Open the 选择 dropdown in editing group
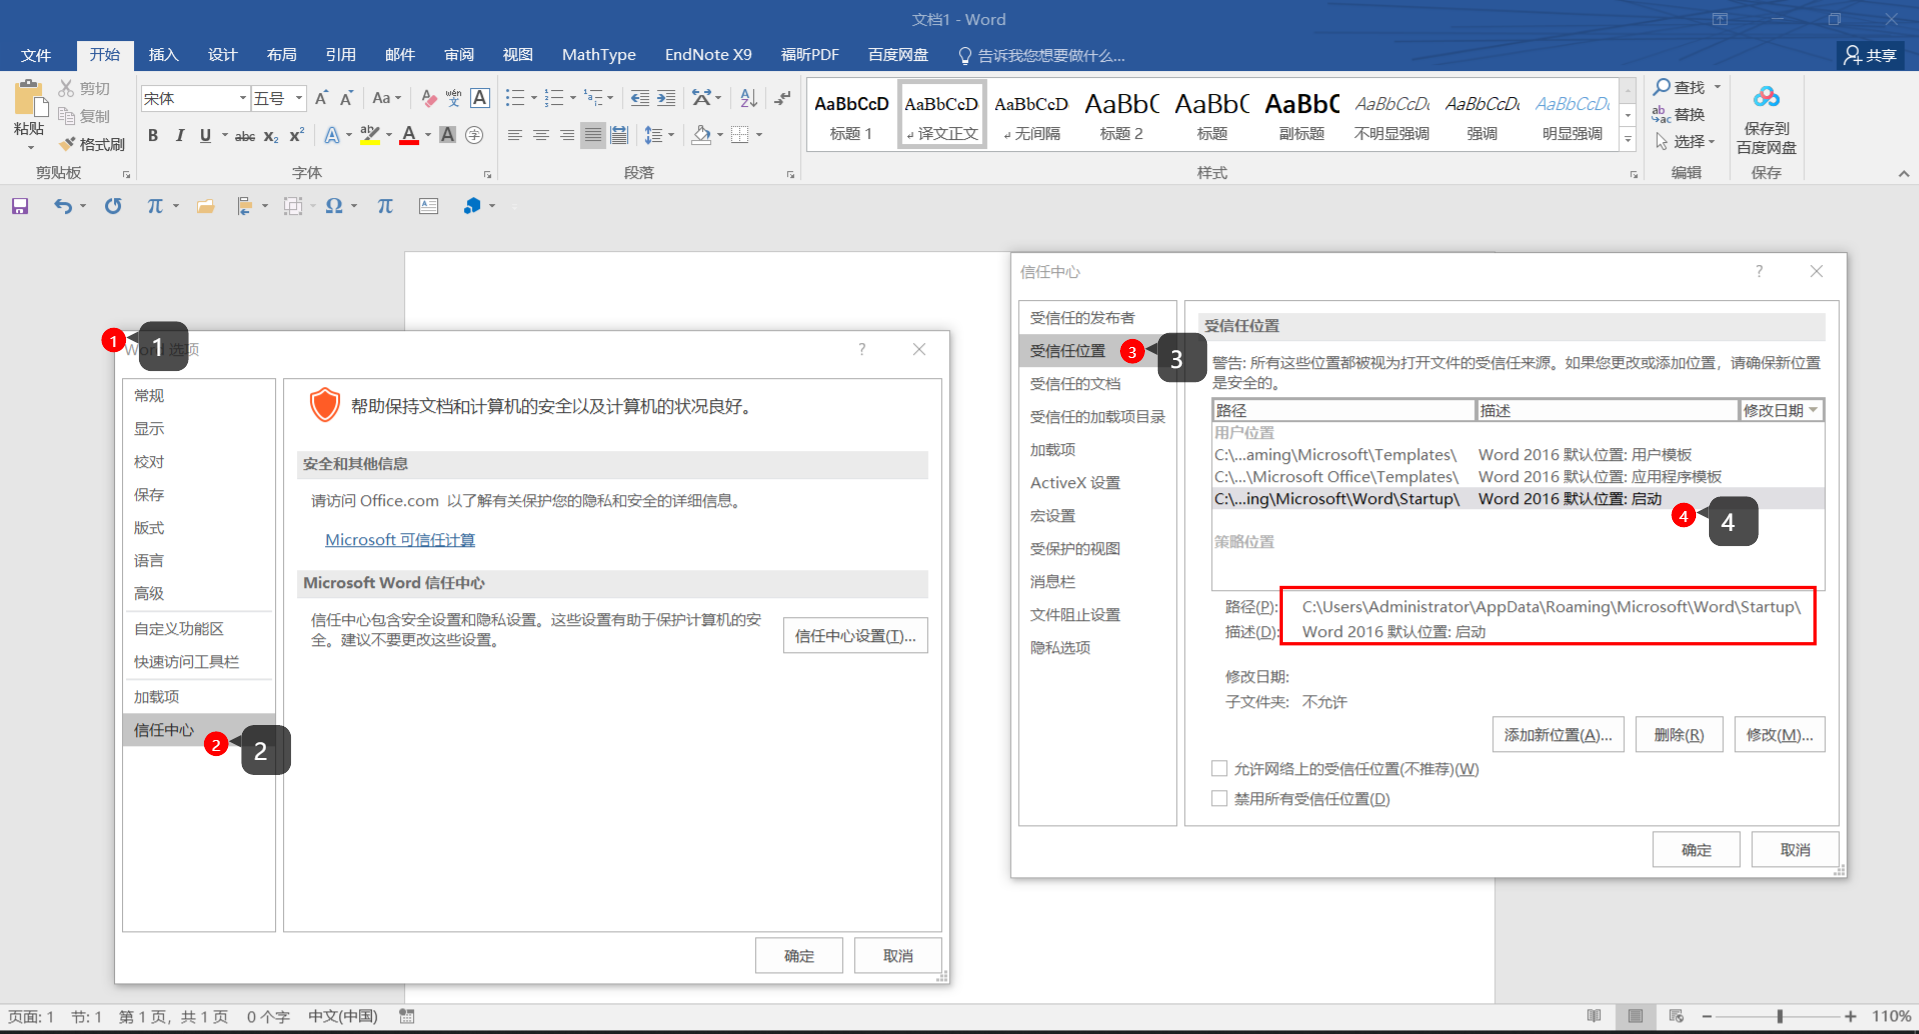The image size is (1919, 1034). (x=1686, y=141)
